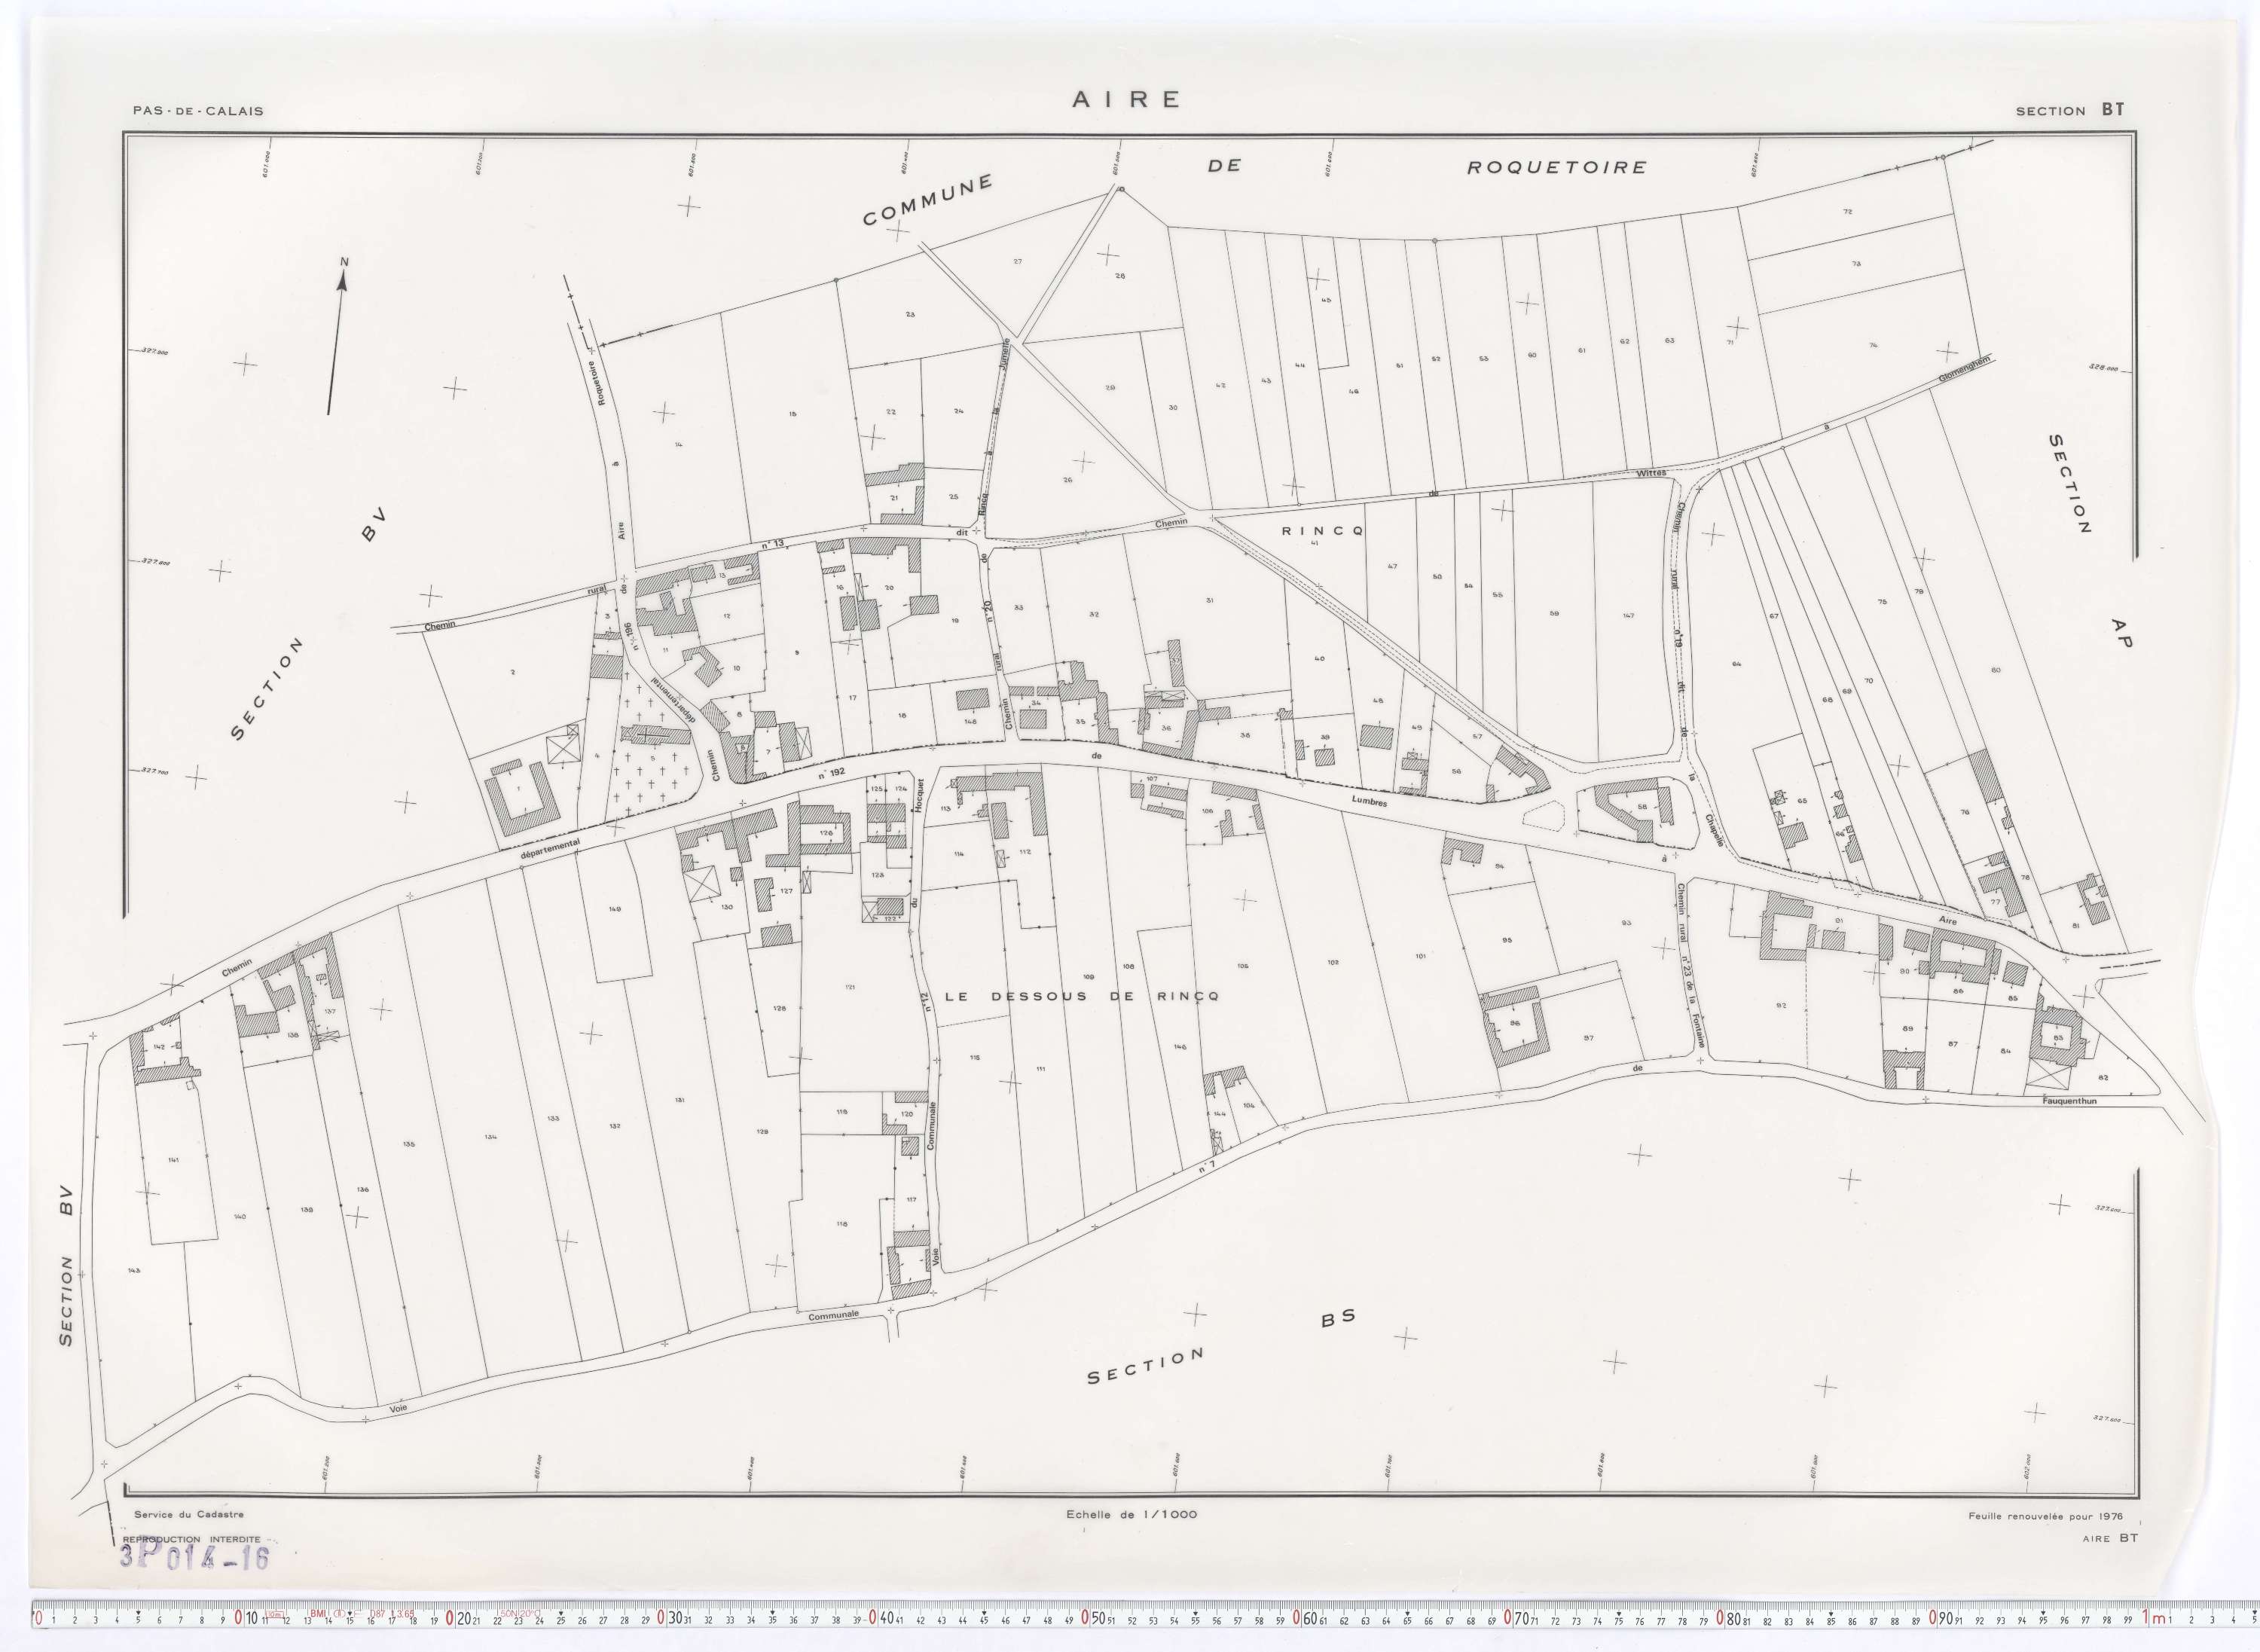2260x1652 pixels.
Task: Click parcel number "74"
Action: coord(1873,345)
